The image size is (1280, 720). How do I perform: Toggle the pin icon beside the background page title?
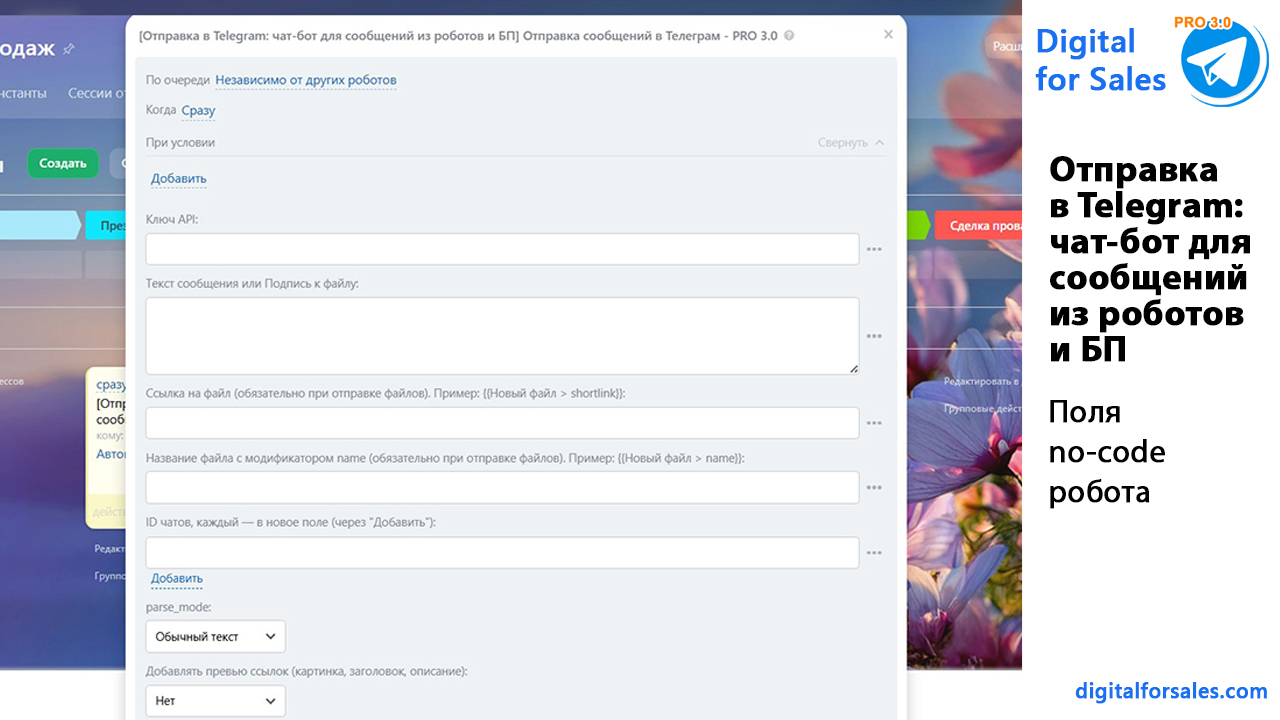point(68,49)
